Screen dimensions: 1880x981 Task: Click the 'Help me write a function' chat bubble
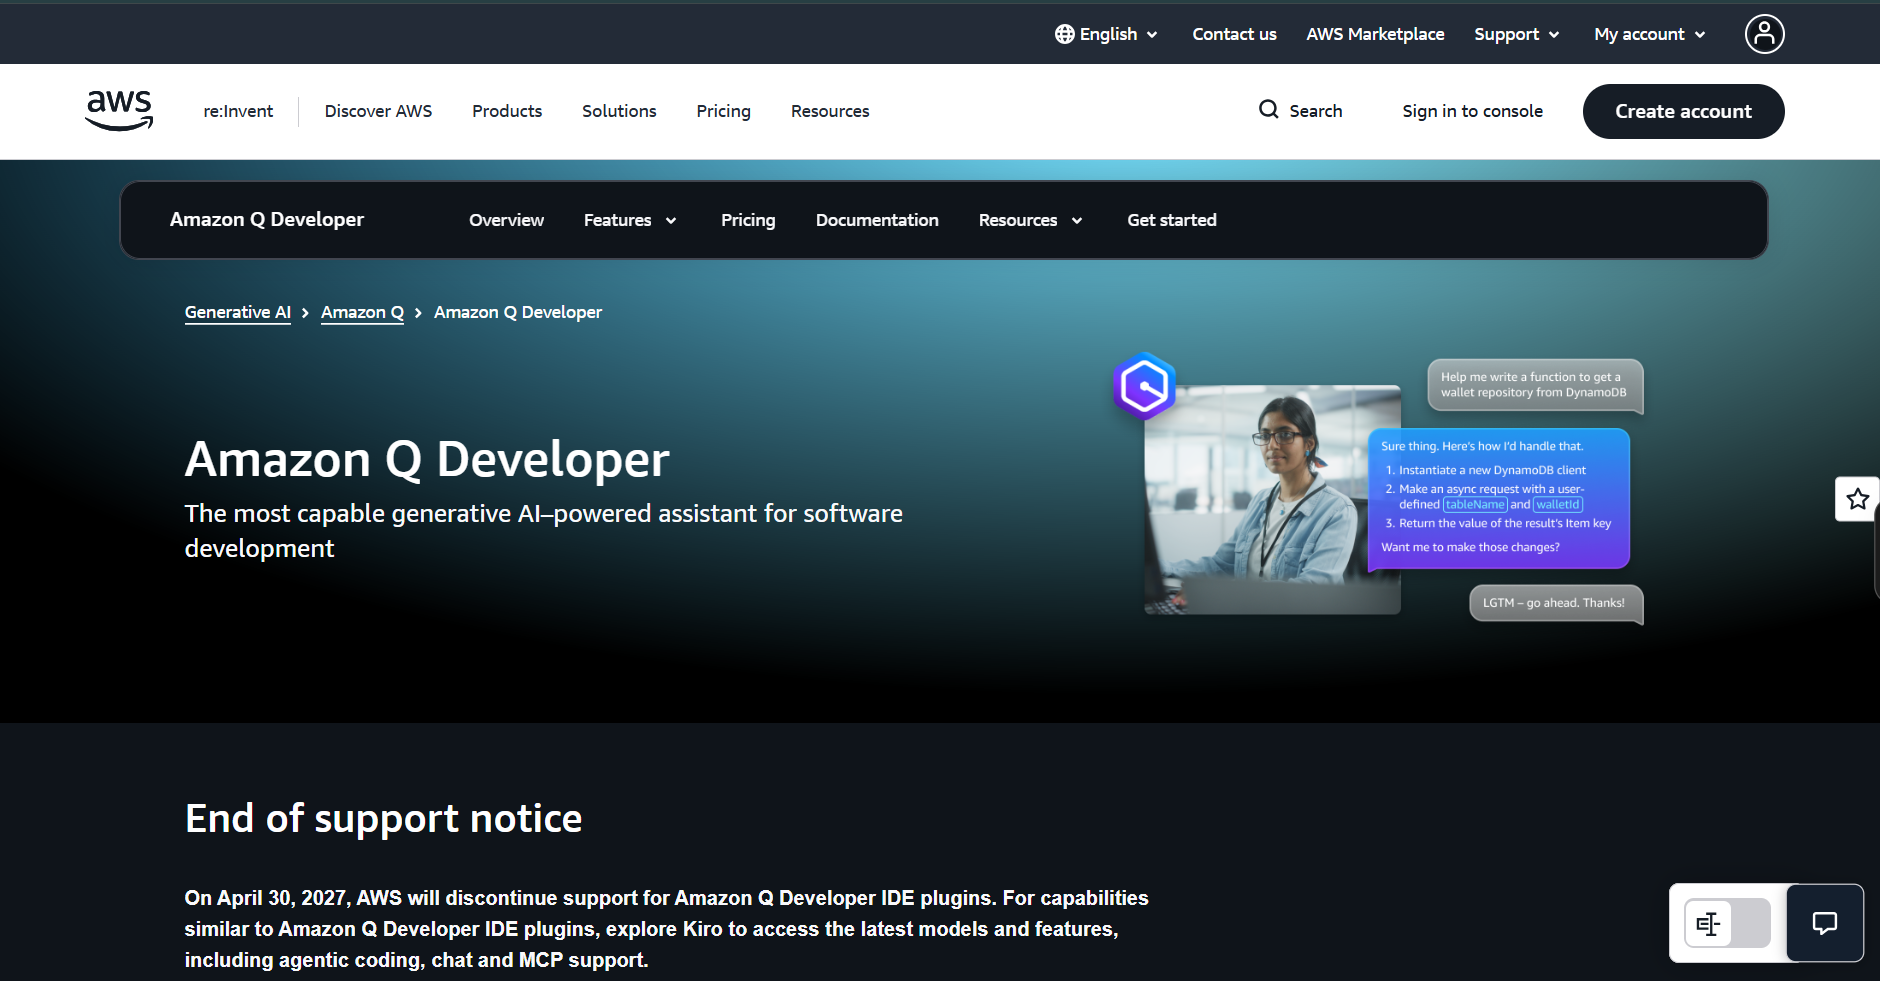(x=1535, y=385)
